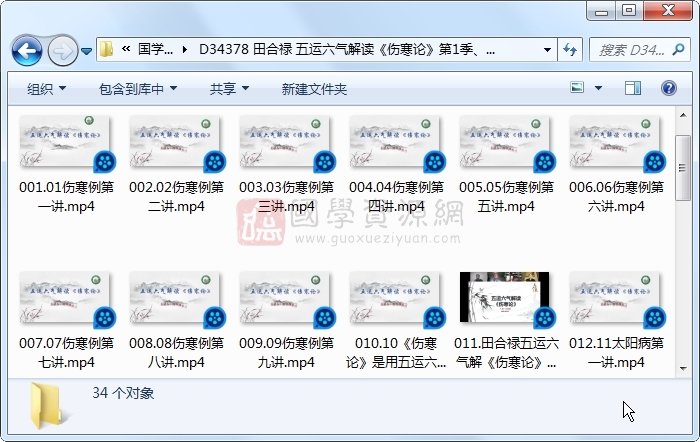Focus the 搜索 D34... search box
Screen dimensions: 700x442
(x=632, y=50)
